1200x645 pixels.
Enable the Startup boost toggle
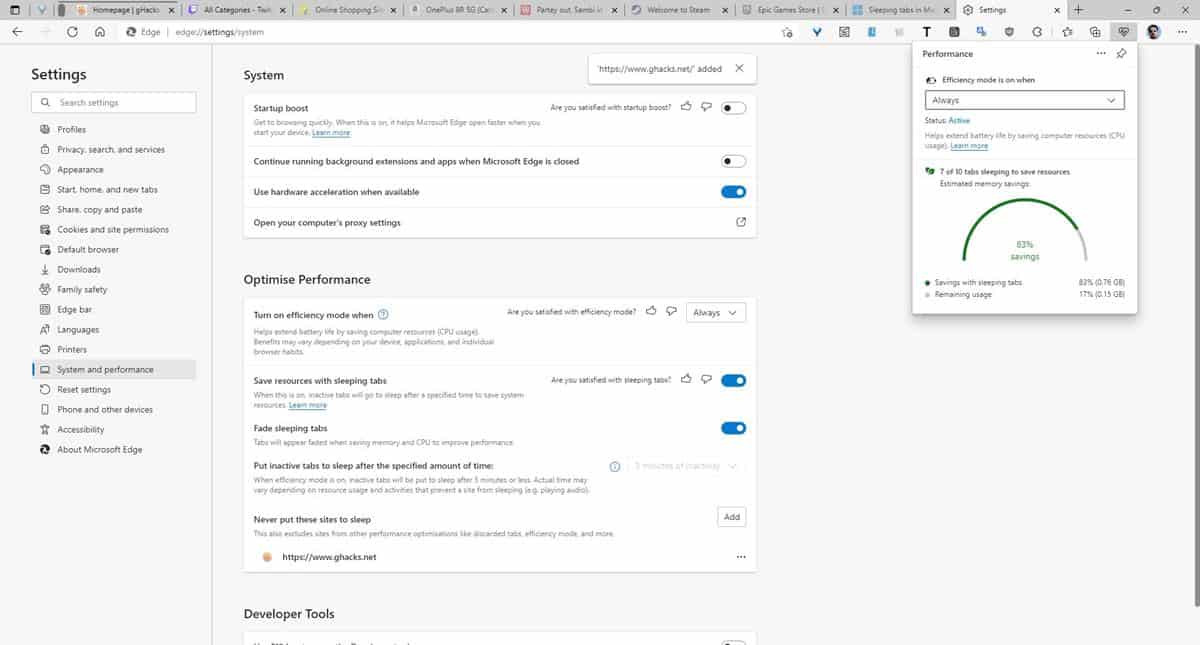pyautogui.click(x=733, y=107)
